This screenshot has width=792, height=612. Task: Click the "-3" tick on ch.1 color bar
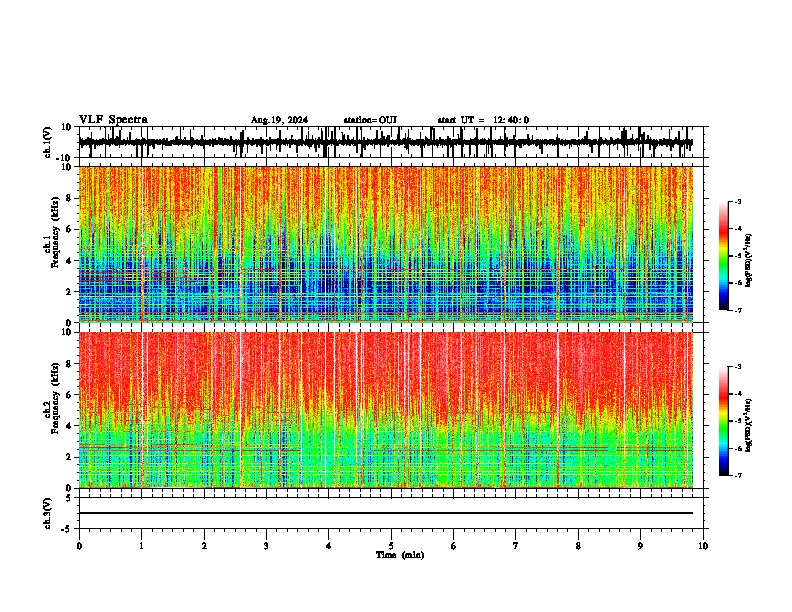tap(738, 202)
